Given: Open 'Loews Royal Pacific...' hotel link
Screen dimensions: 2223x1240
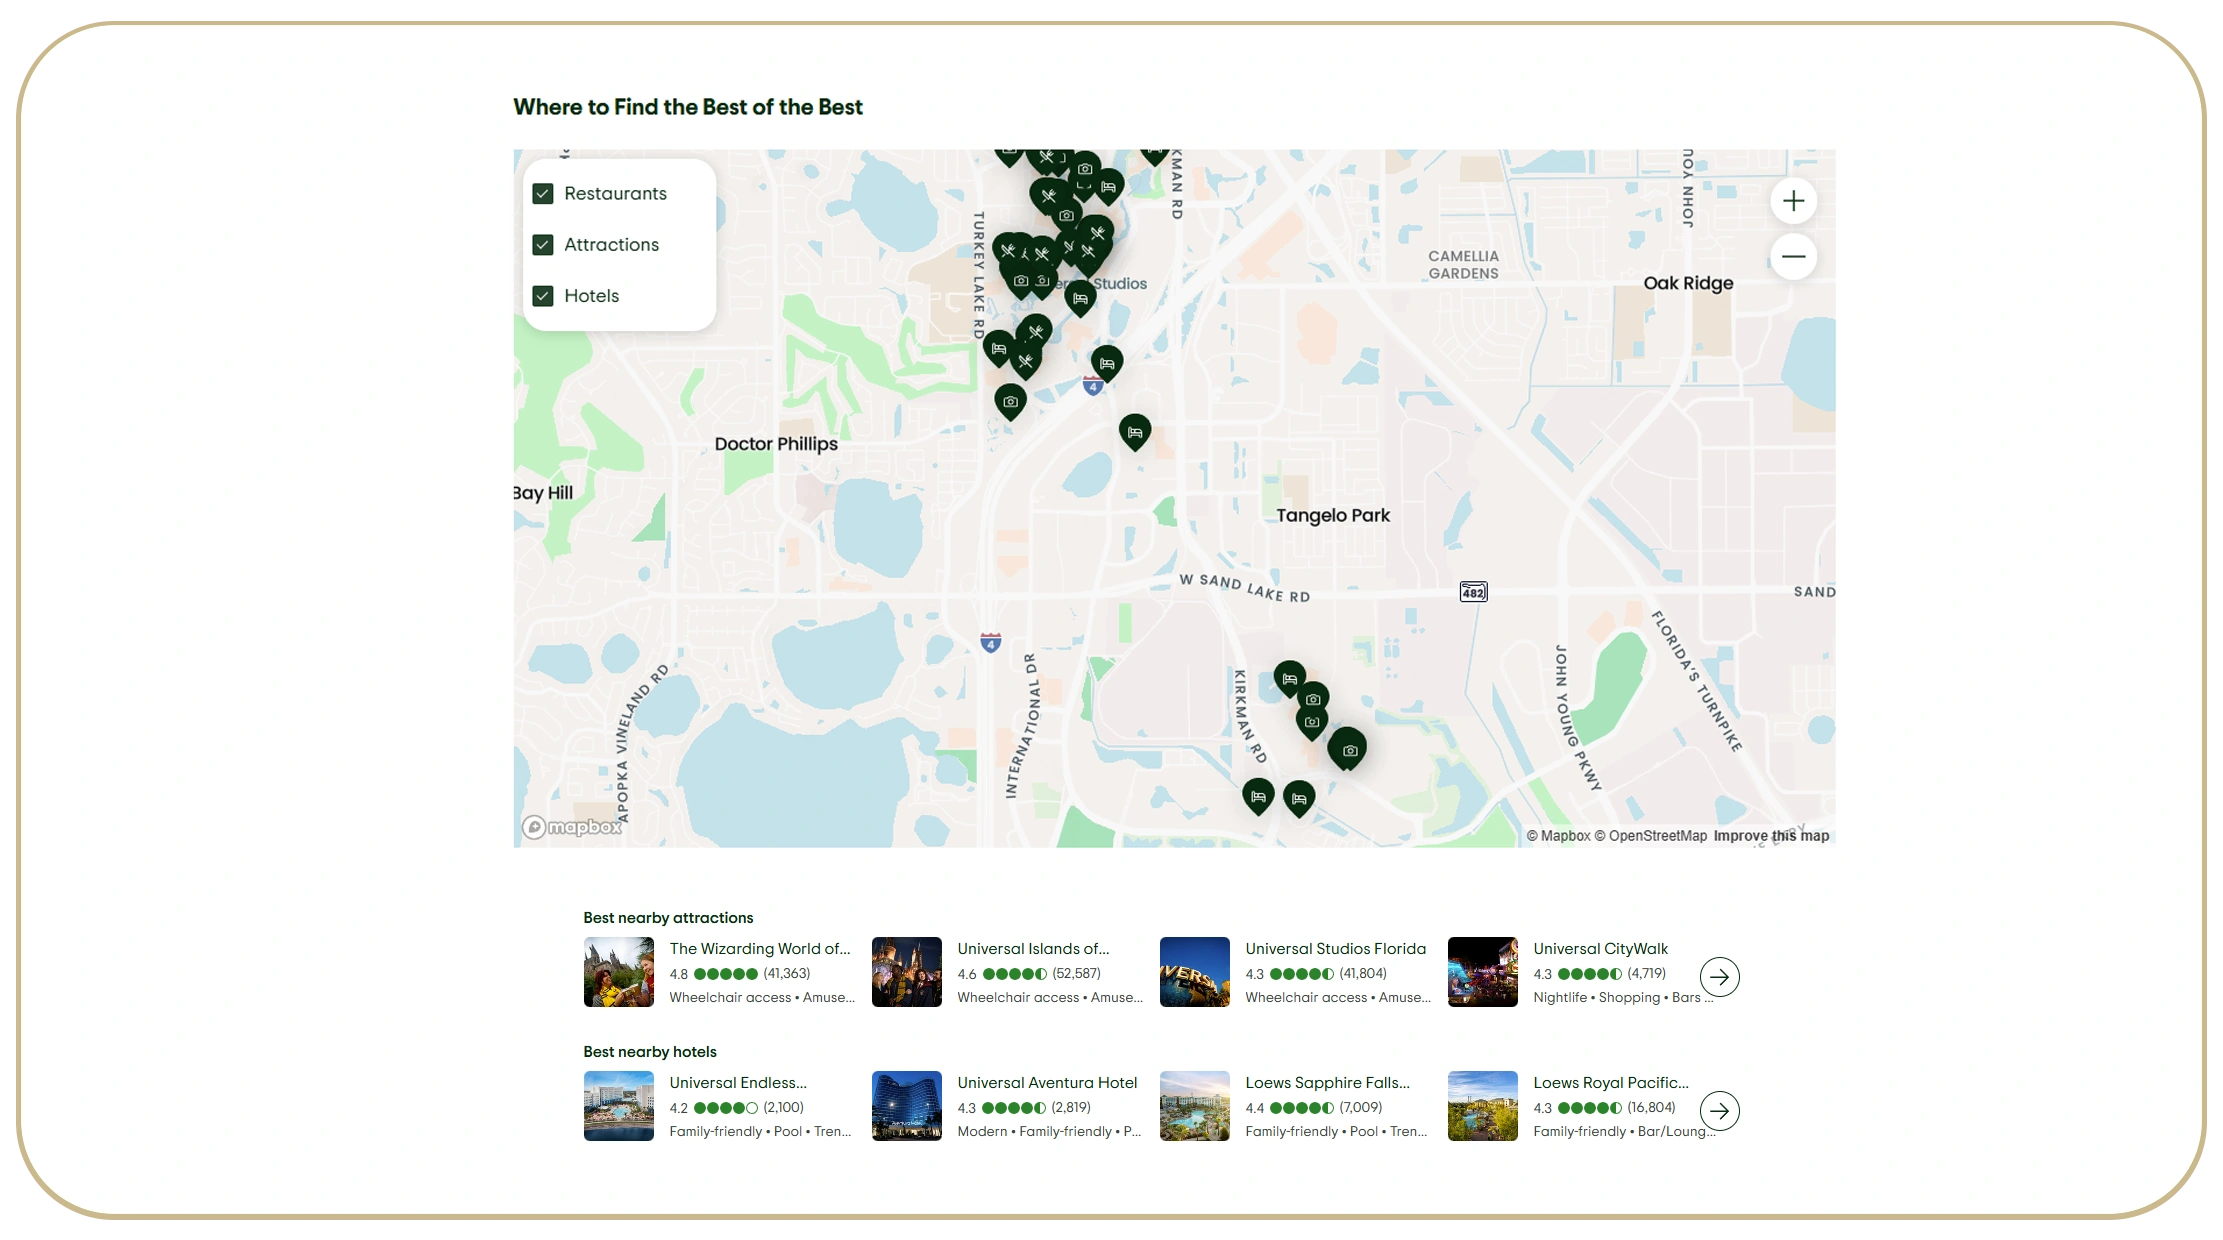Looking at the screenshot, I should pos(1611,1083).
